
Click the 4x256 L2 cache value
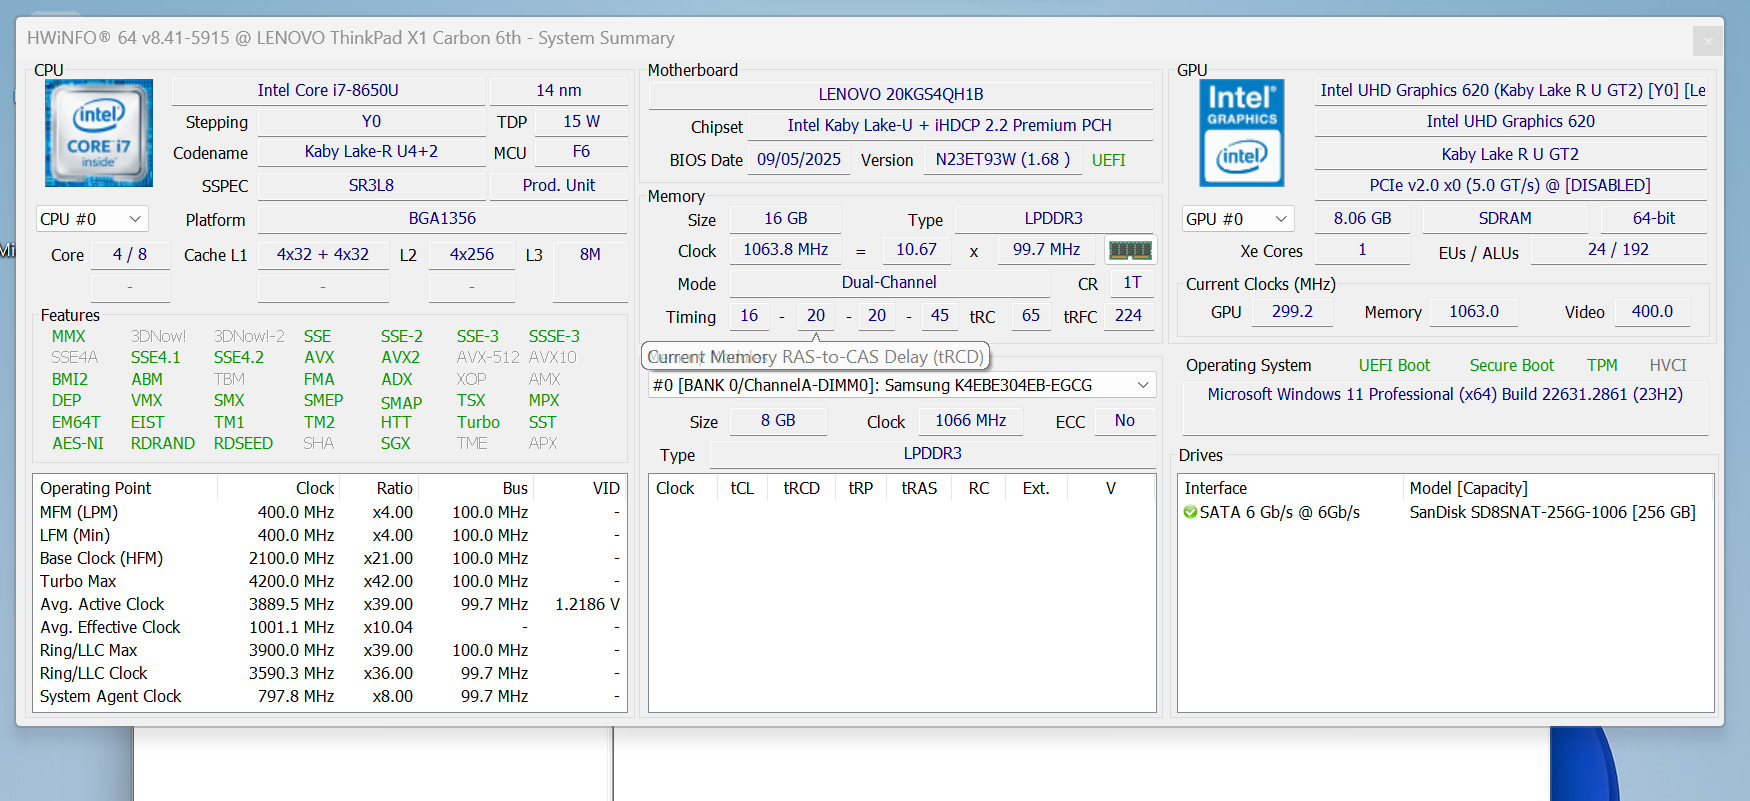[472, 254]
